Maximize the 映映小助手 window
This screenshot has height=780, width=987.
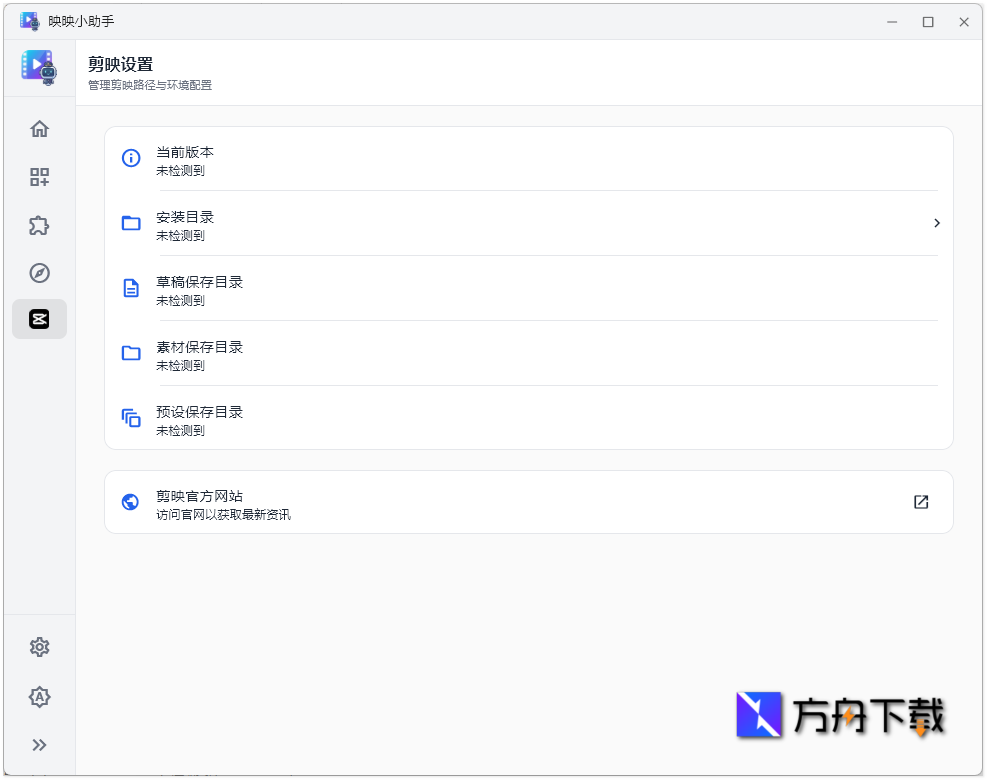[928, 22]
